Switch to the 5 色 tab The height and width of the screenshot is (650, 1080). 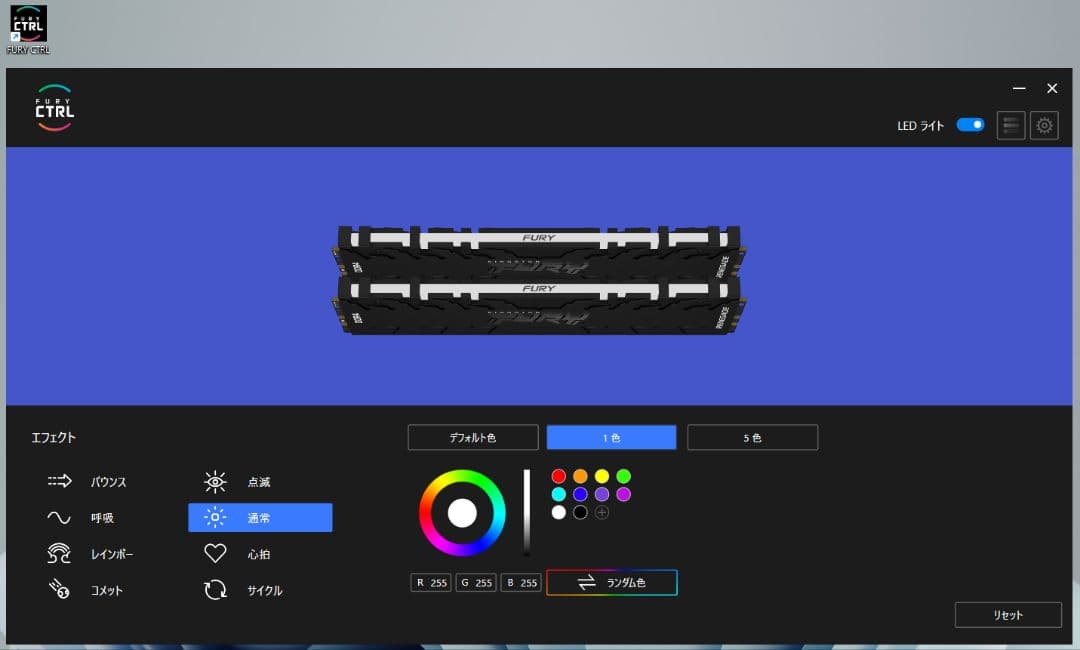click(753, 437)
